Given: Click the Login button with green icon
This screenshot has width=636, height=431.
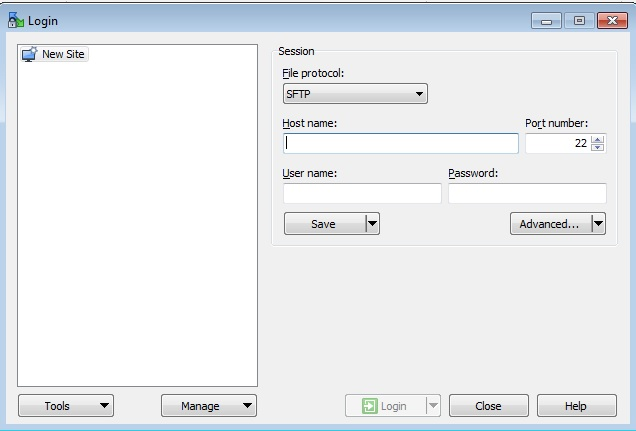Looking at the screenshot, I should pyautogui.click(x=385, y=406).
